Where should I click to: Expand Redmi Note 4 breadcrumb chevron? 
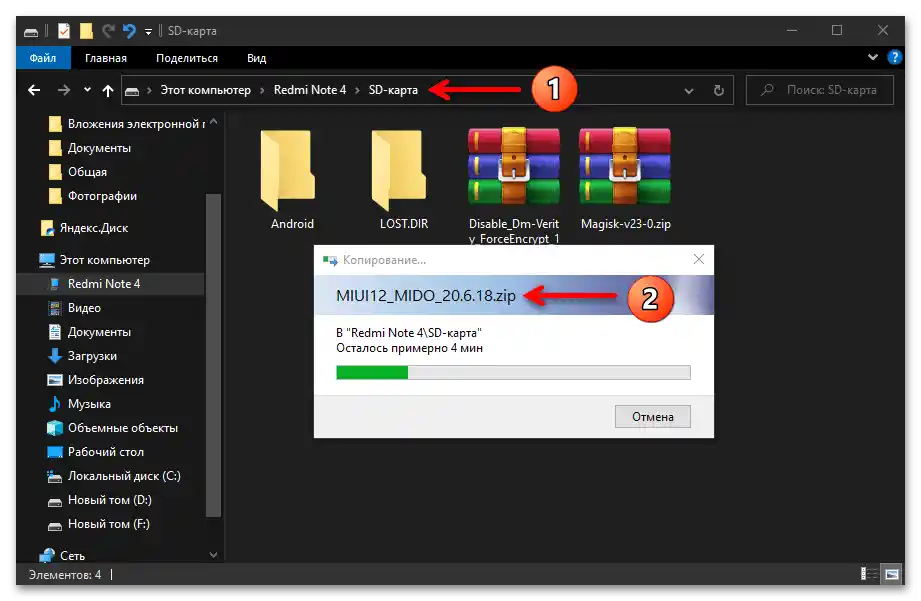tap(357, 90)
